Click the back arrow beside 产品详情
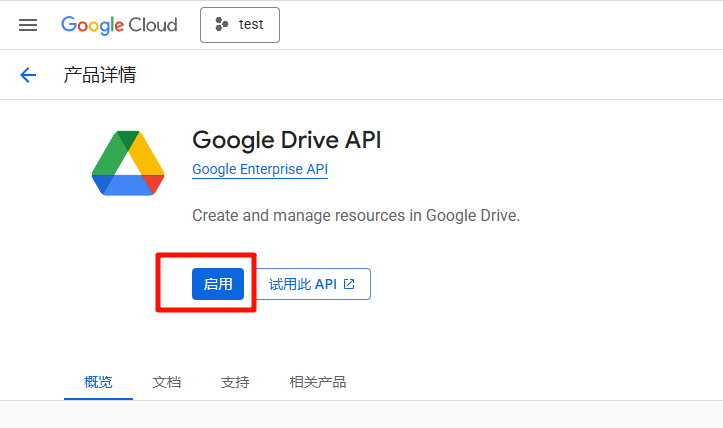 [x=28, y=75]
